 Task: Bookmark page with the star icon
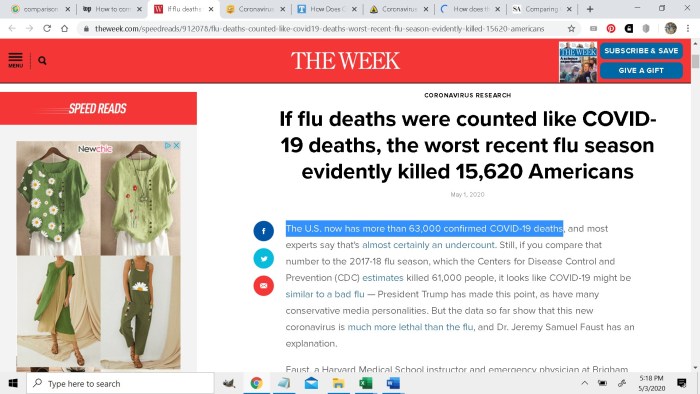(x=571, y=29)
